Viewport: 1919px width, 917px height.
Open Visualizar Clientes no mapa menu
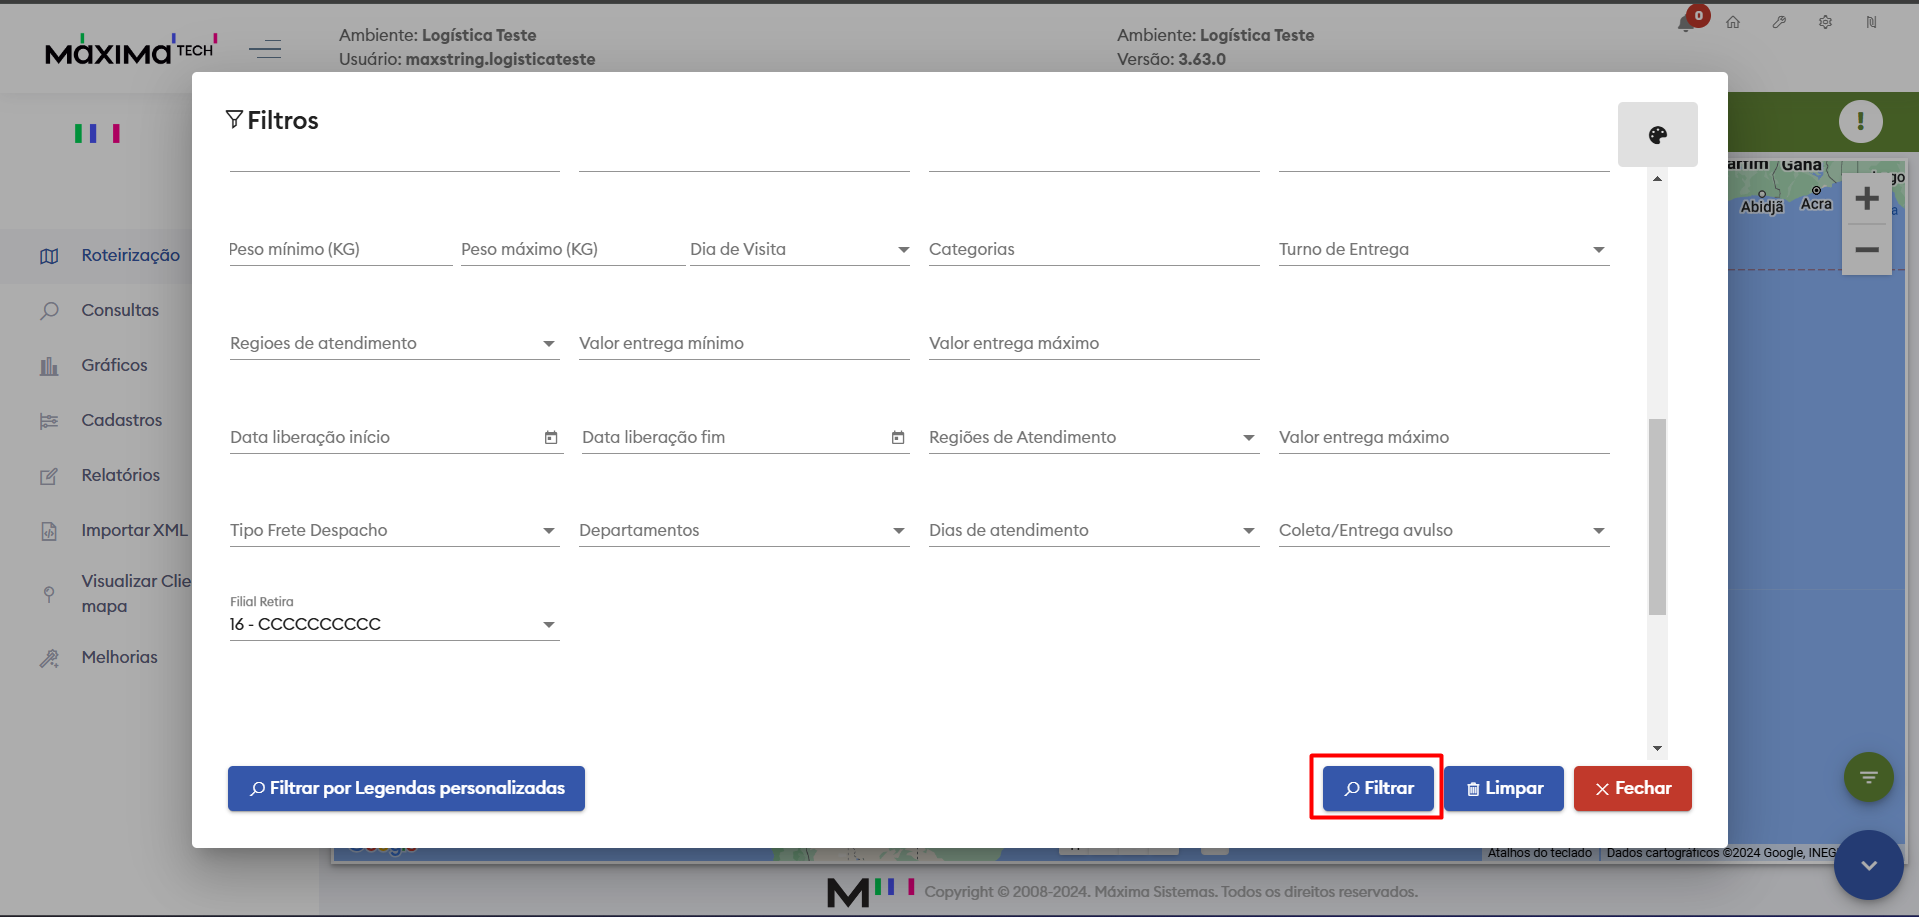[135, 593]
